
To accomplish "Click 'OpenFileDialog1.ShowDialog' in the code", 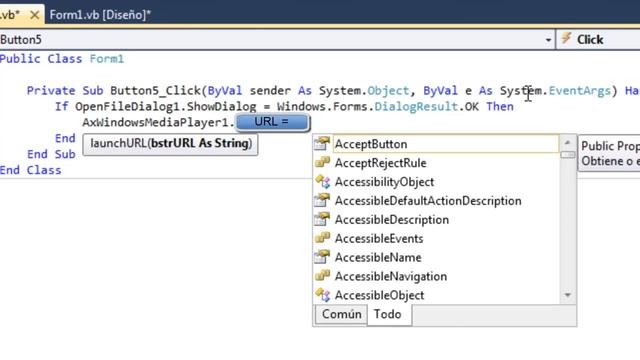I will (165, 107).
